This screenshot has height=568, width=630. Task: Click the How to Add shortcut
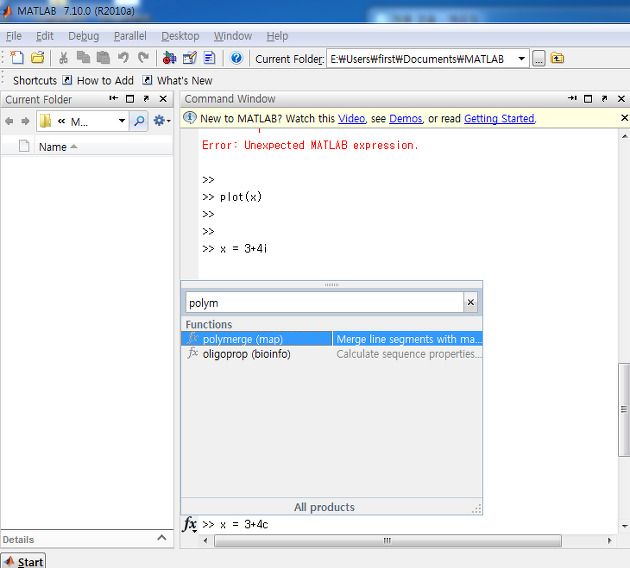(98, 80)
